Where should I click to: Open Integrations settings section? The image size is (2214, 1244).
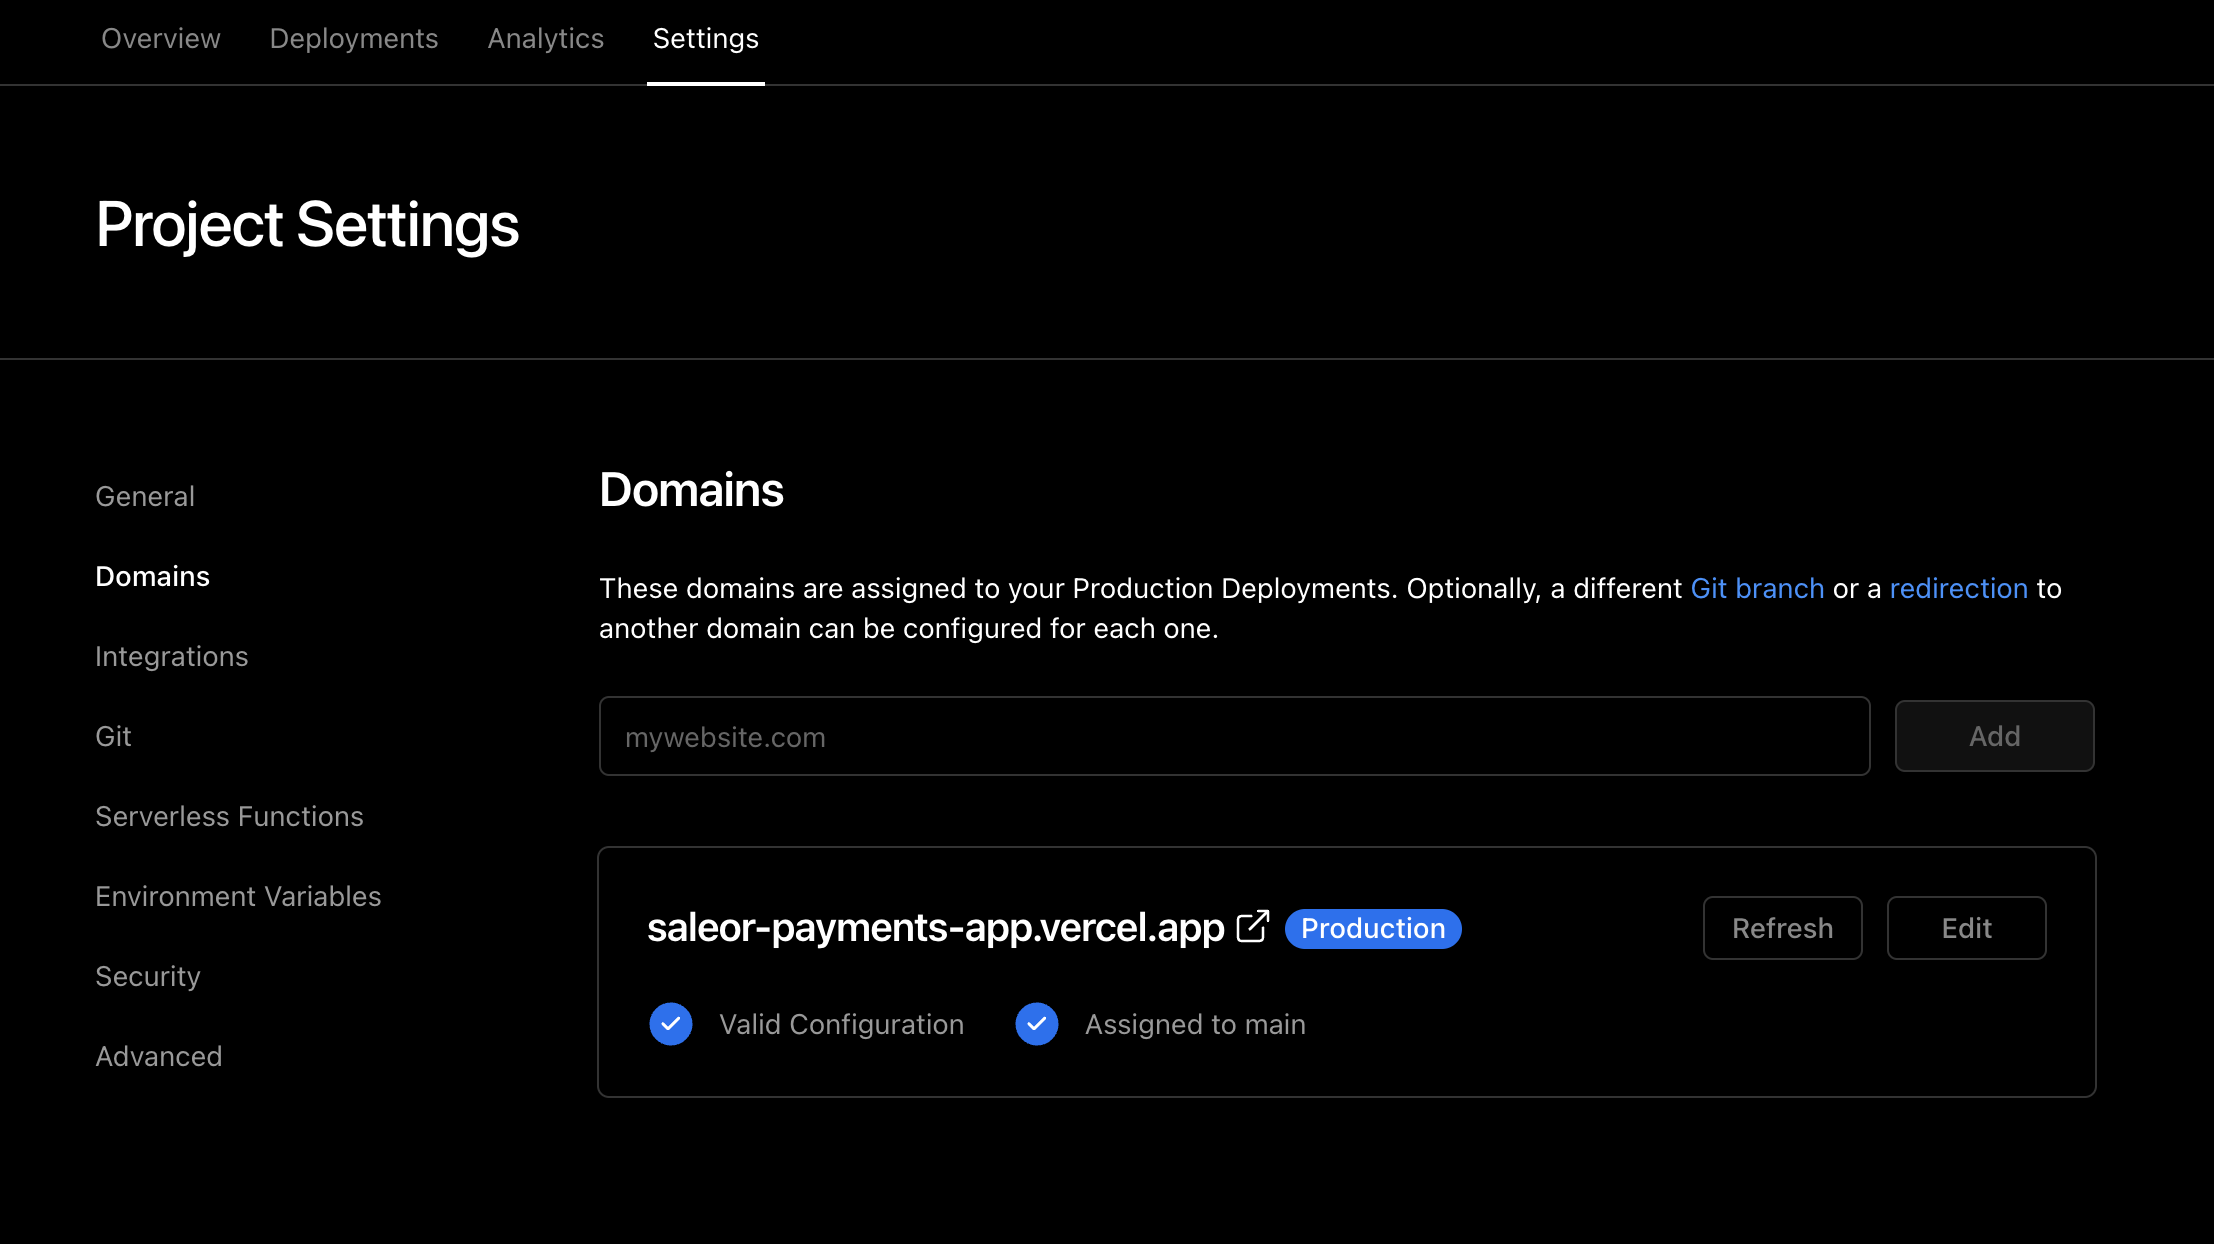click(172, 656)
